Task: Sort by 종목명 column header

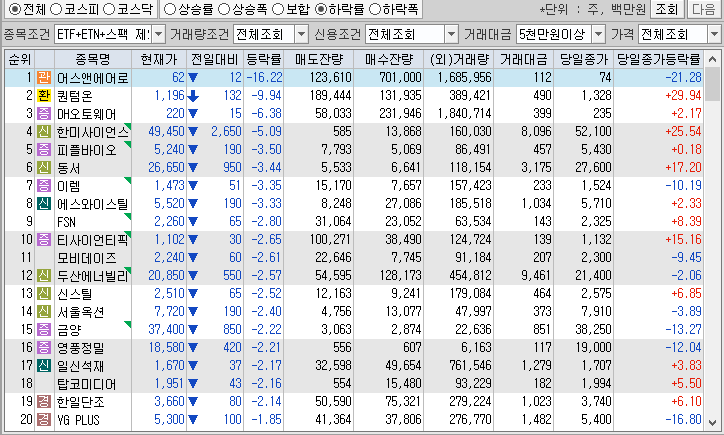Action: (93, 59)
